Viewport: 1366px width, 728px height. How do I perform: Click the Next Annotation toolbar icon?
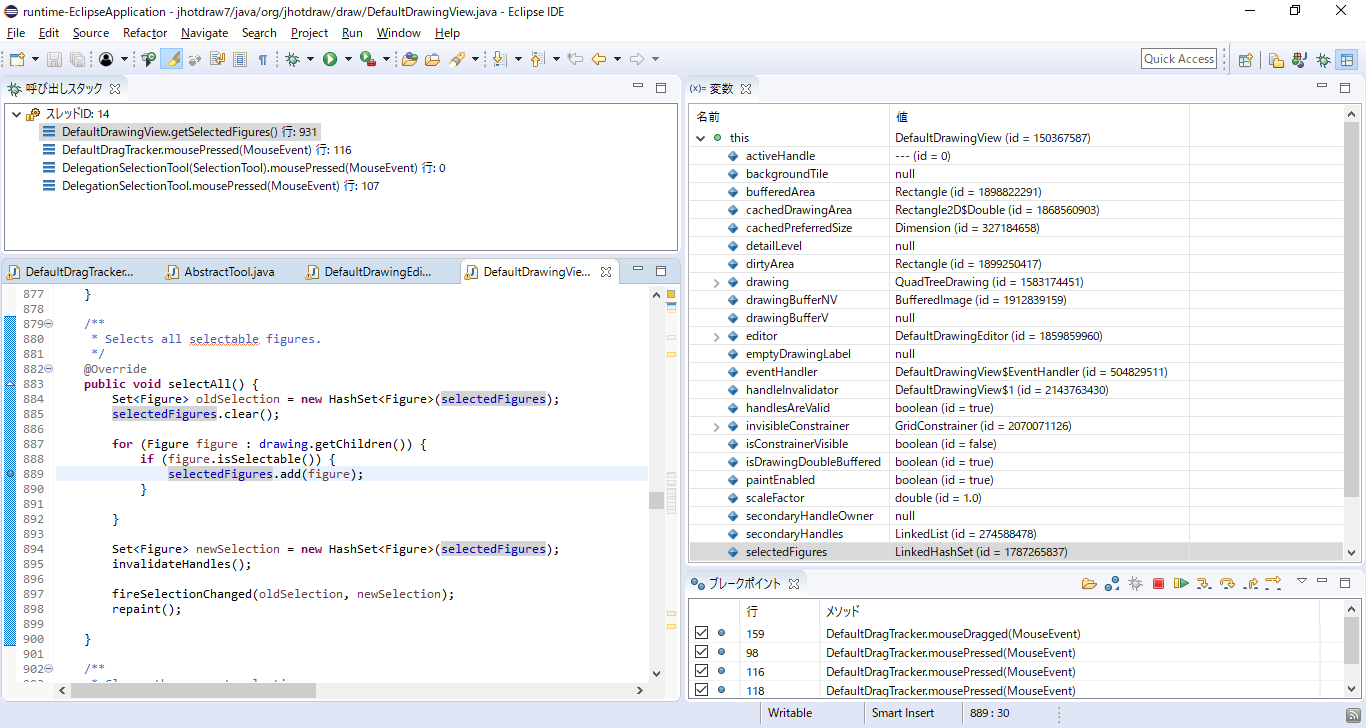[x=498, y=59]
